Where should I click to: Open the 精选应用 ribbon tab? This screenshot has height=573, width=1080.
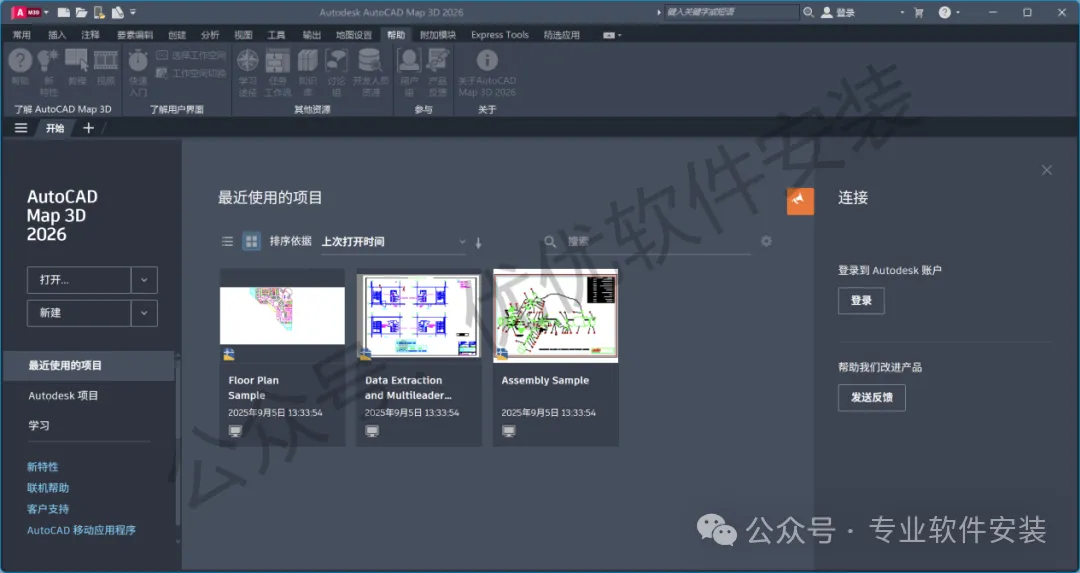coord(561,35)
